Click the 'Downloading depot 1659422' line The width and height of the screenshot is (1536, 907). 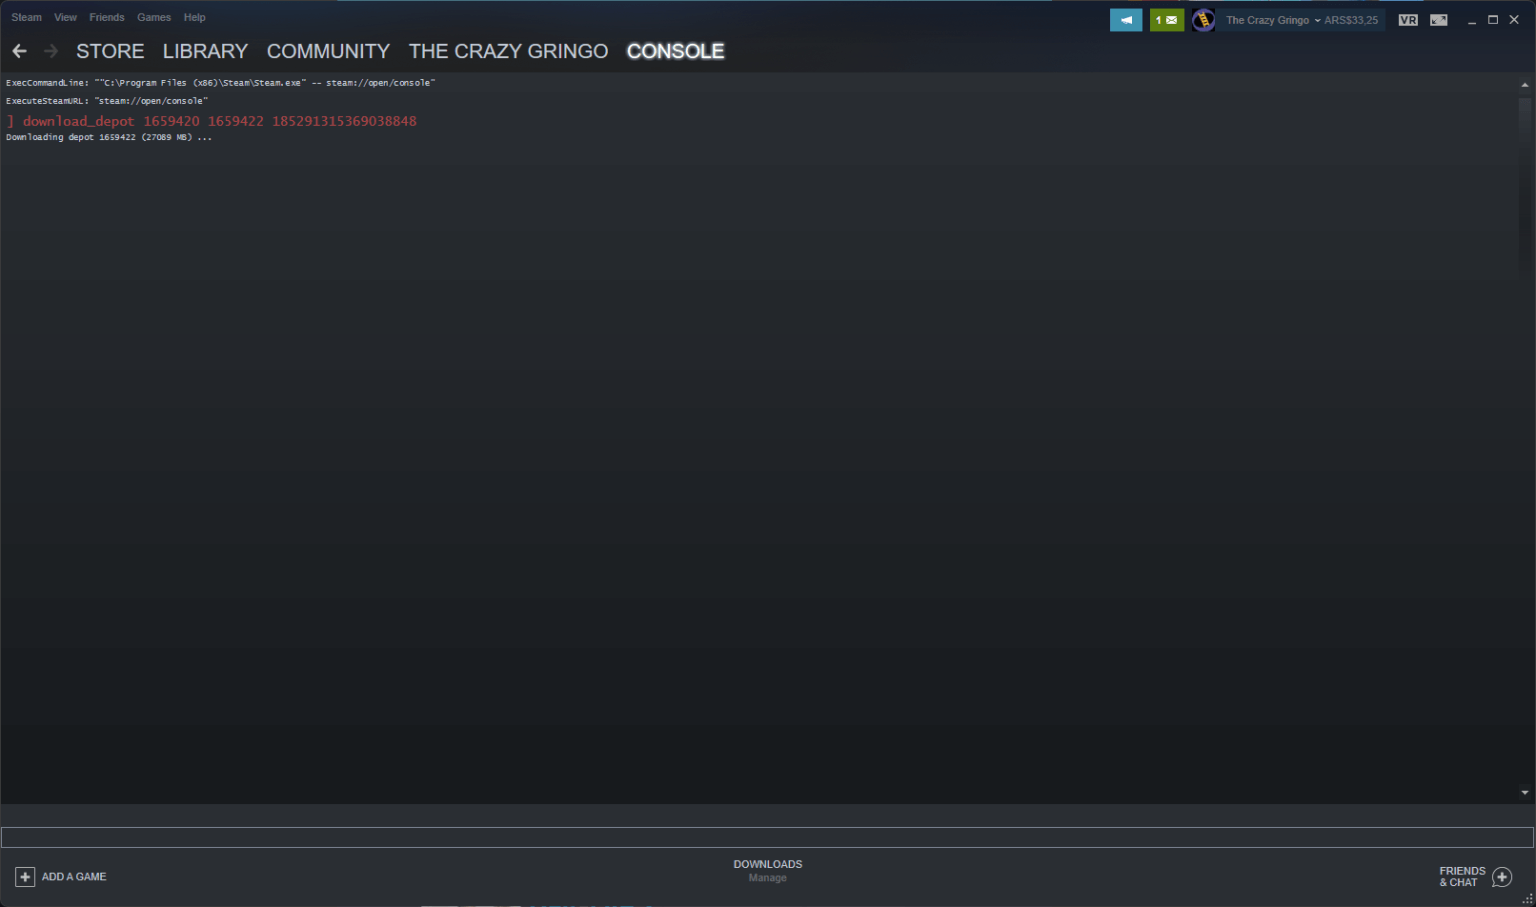(109, 138)
